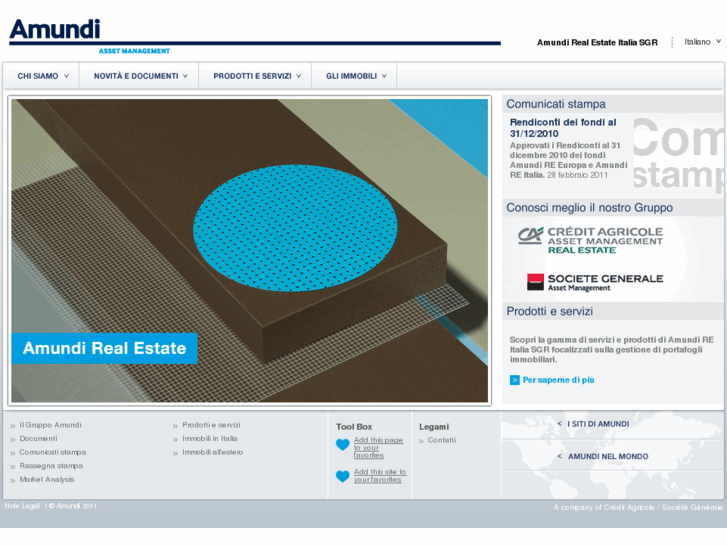Open the Il Gruppo Amundi footer link
Screen dimensions: 727x545
(50, 425)
